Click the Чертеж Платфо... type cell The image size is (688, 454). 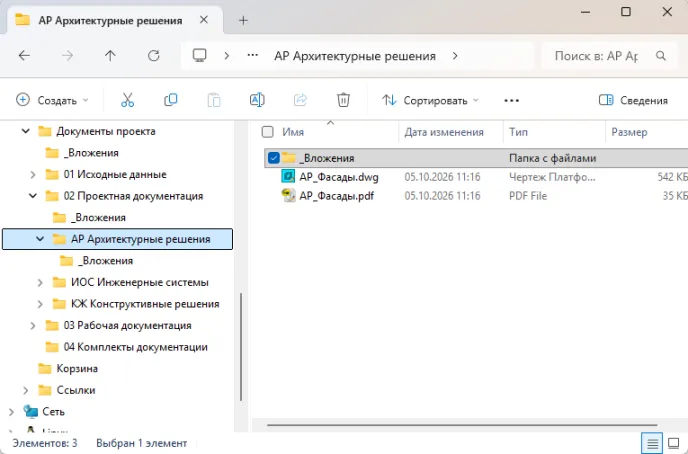click(552, 177)
